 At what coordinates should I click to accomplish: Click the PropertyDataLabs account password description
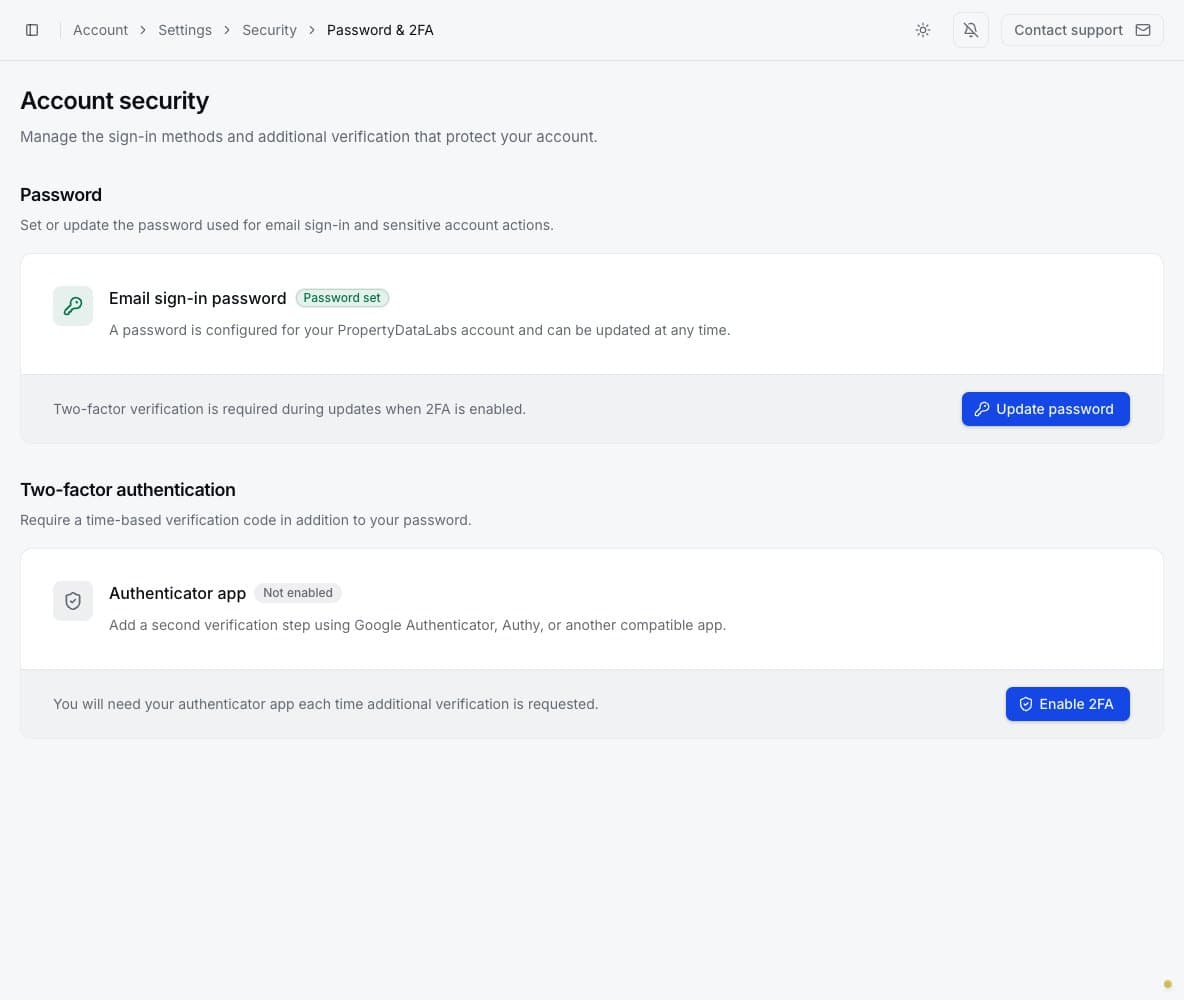pos(420,330)
